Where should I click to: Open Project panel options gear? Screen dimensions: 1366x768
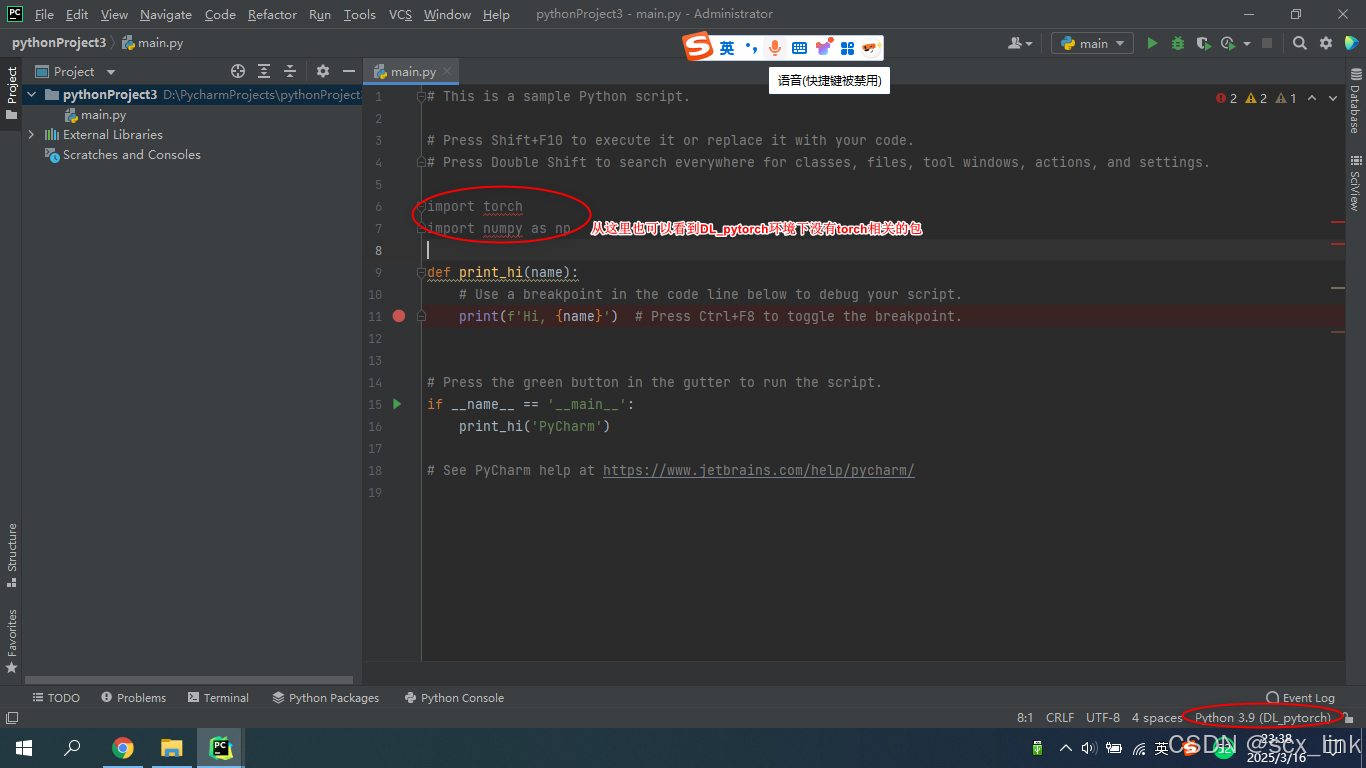[323, 71]
